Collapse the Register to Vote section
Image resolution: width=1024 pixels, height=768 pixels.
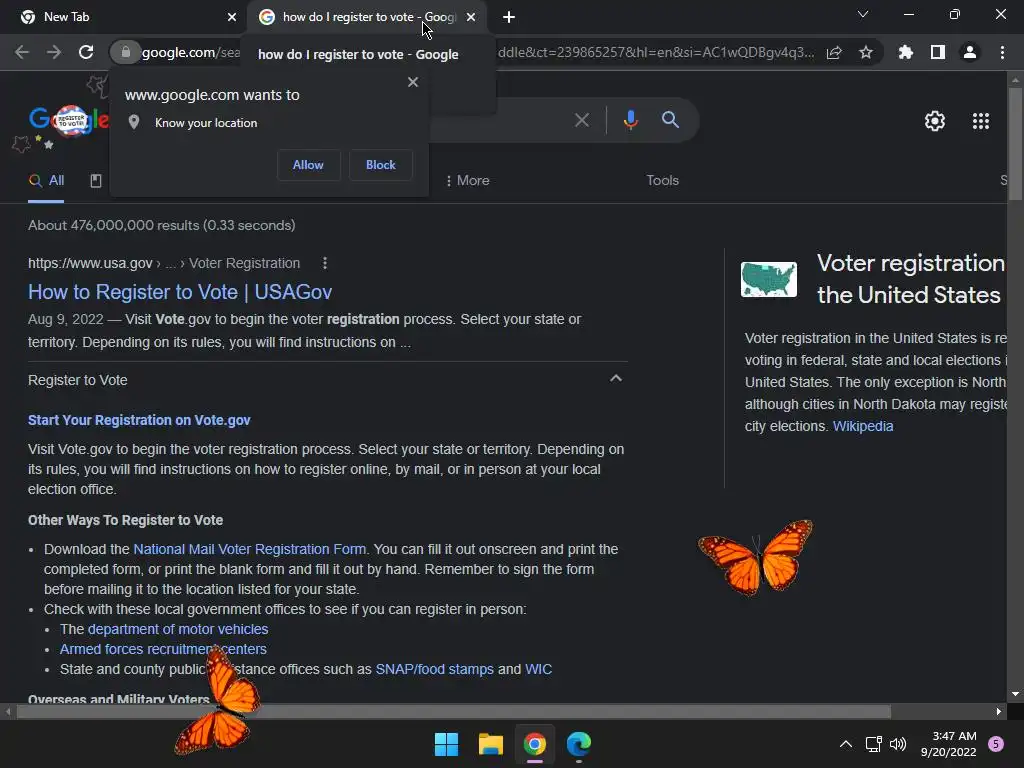[x=616, y=378]
